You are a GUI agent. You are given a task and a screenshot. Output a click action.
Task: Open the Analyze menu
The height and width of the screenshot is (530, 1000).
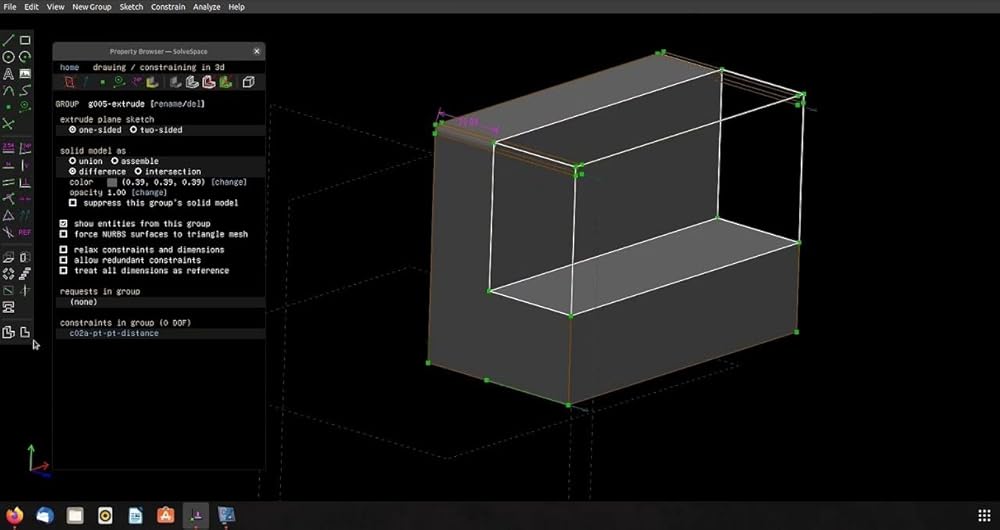click(207, 7)
